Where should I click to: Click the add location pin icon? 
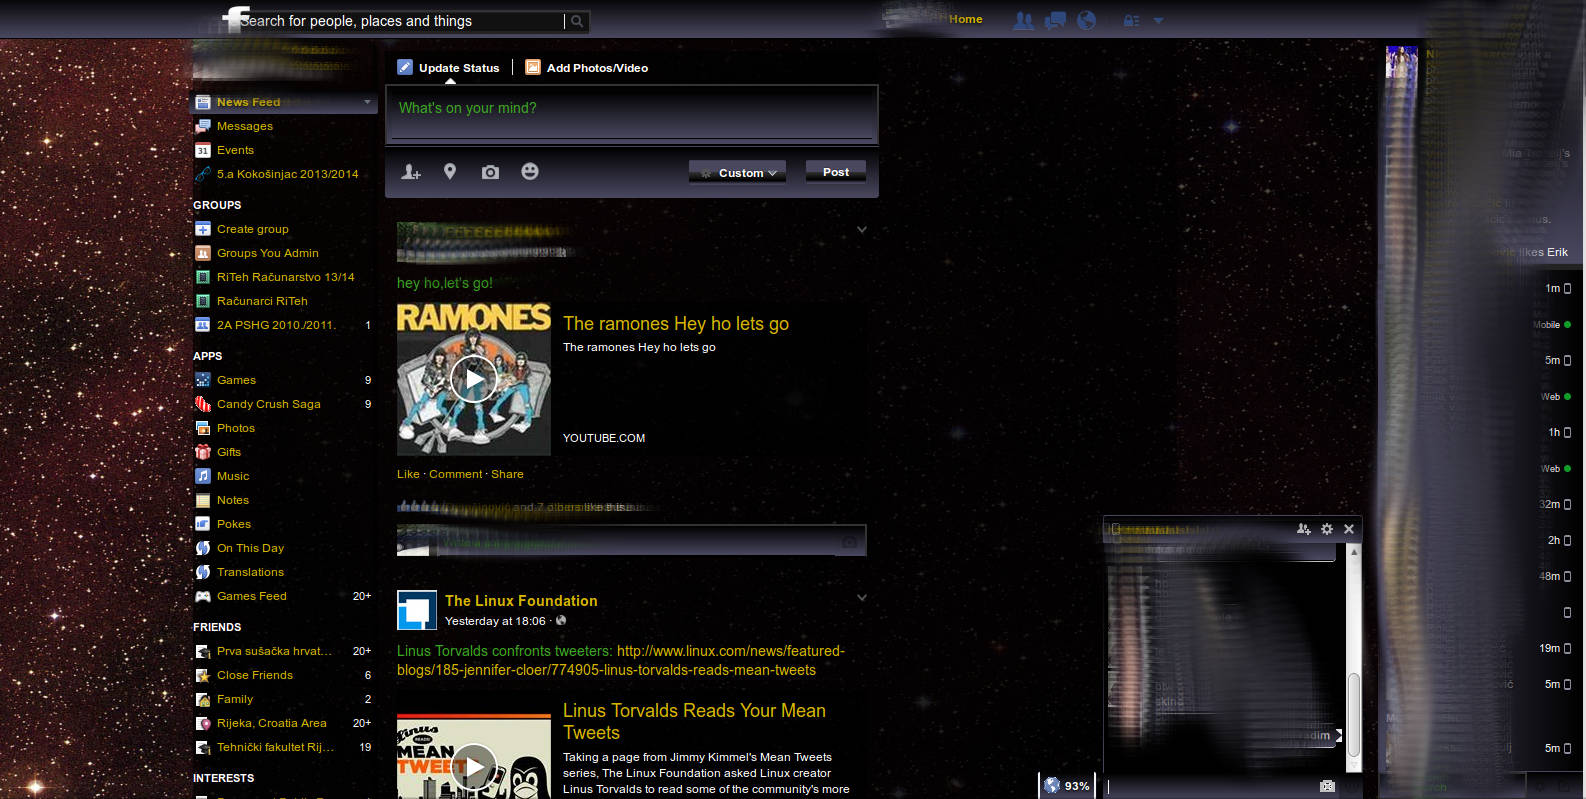click(450, 172)
